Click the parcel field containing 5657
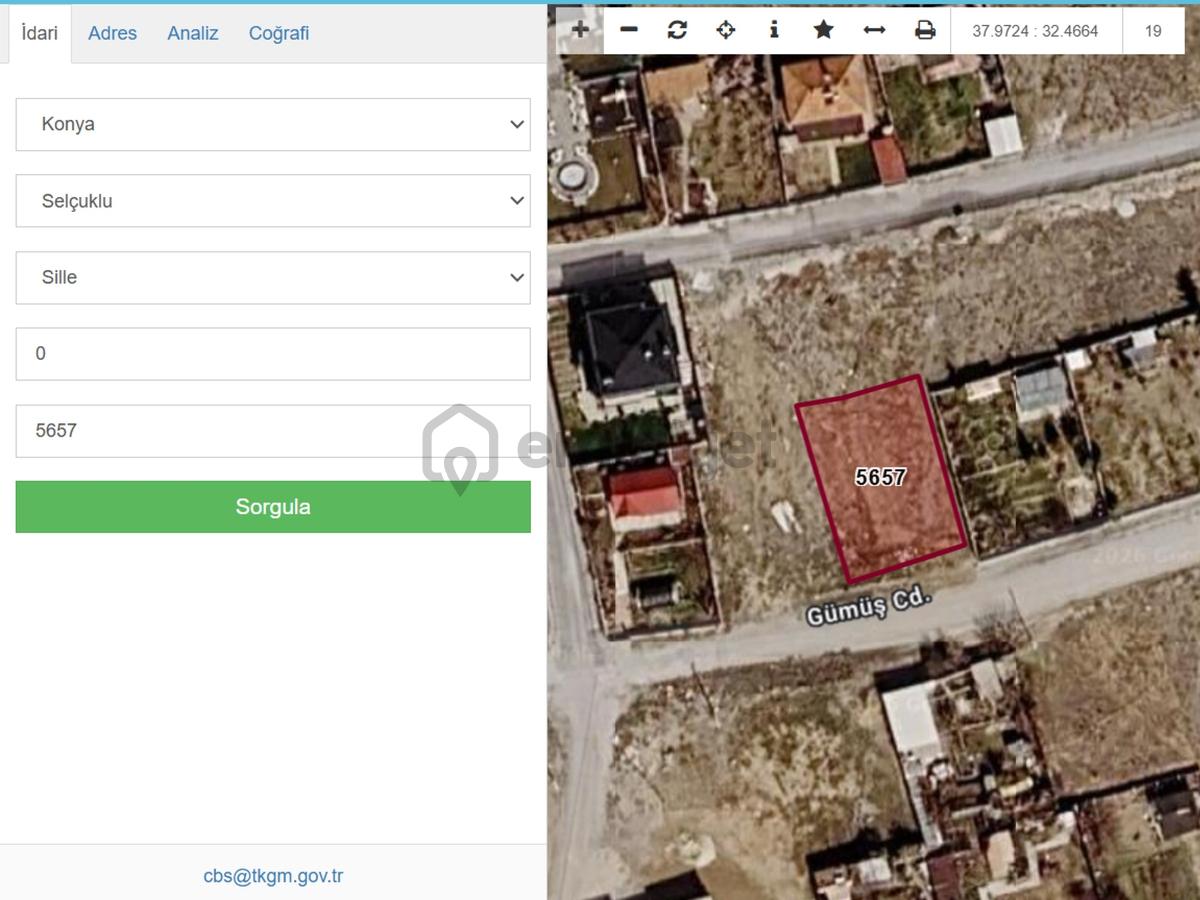 [273, 431]
